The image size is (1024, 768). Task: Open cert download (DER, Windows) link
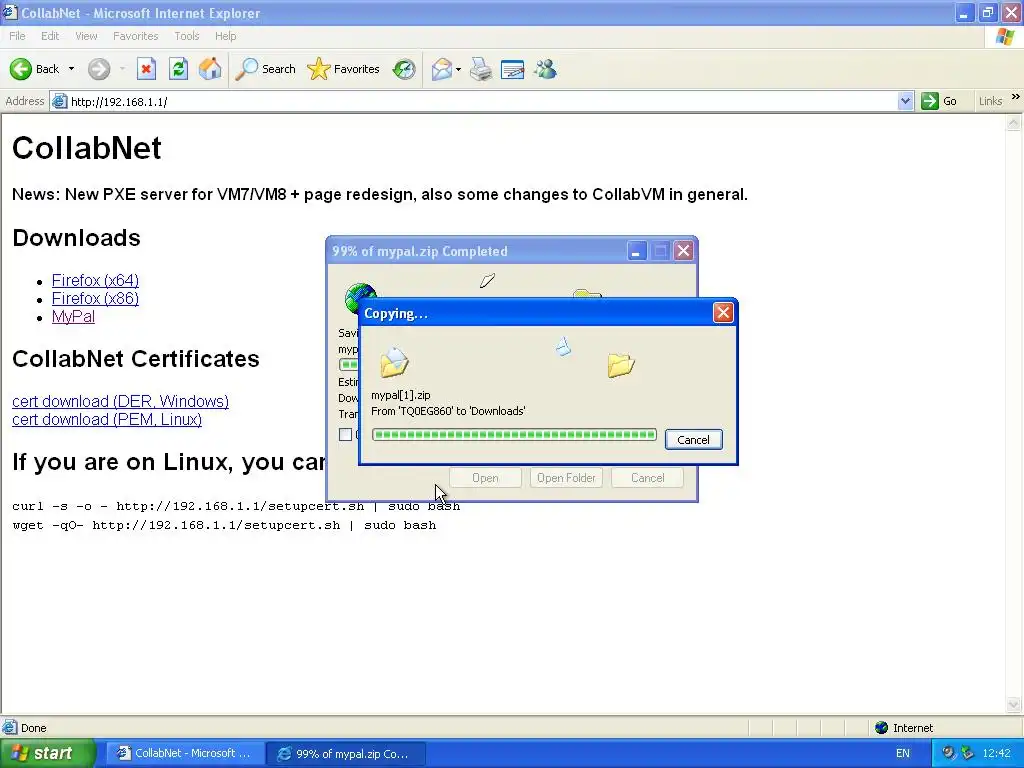(120, 401)
